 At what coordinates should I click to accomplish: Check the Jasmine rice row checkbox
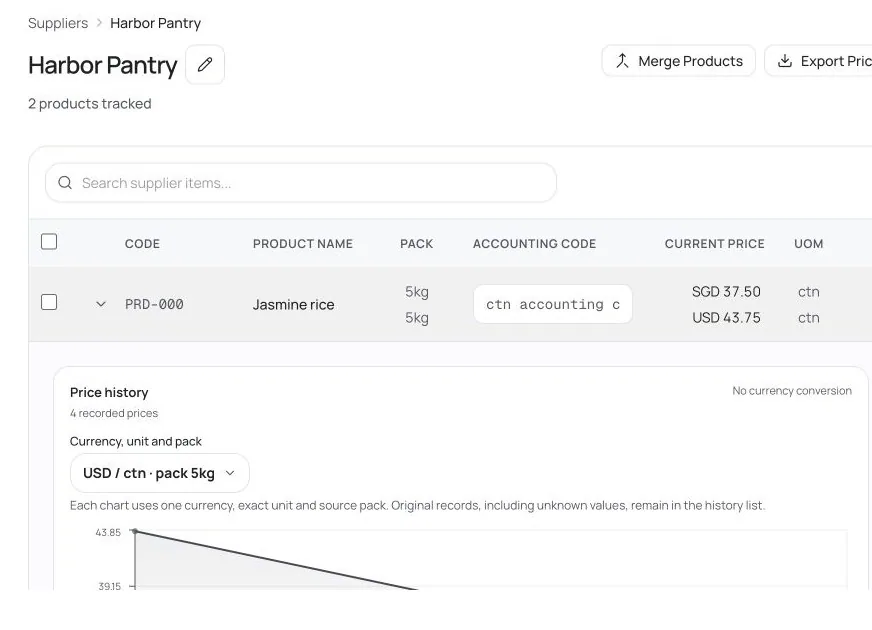click(49, 302)
